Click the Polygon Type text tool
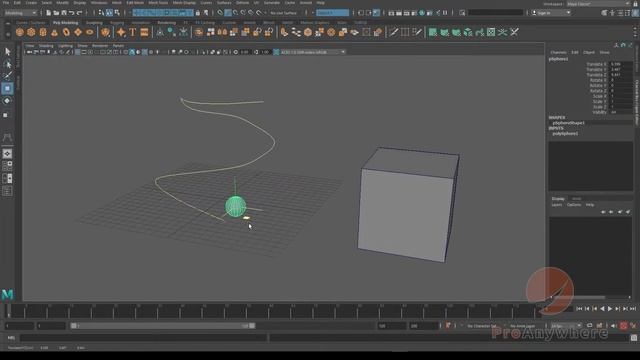The width and height of the screenshot is (640, 360). coord(133,32)
